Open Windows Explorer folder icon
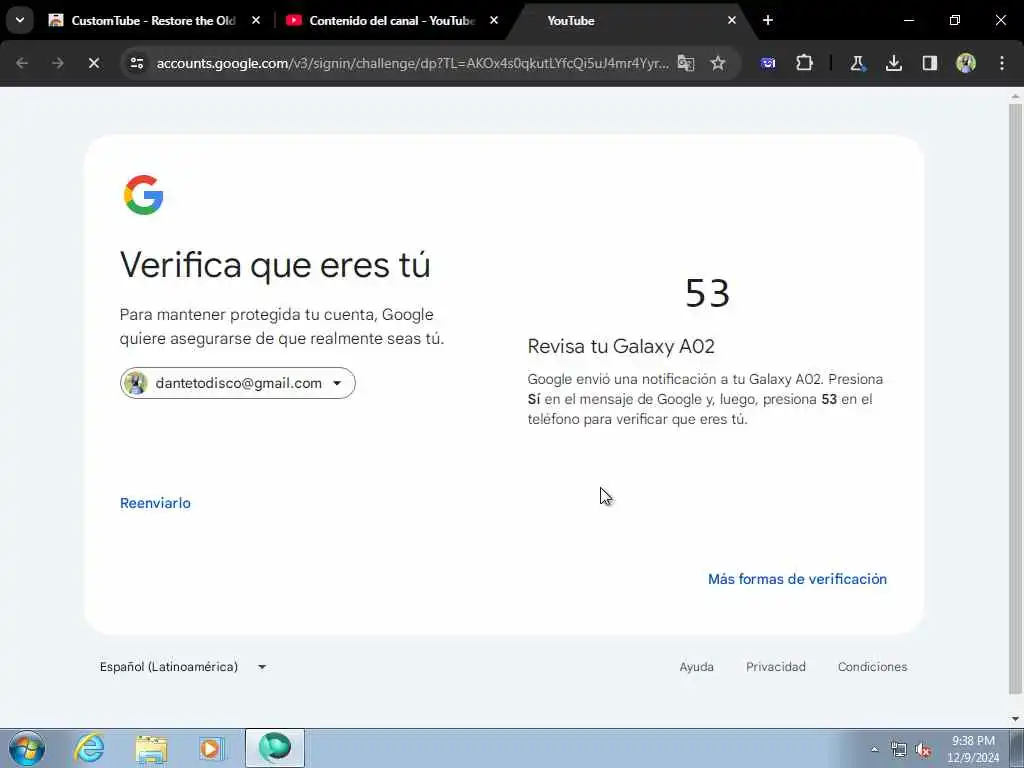1024x768 pixels. [x=151, y=748]
